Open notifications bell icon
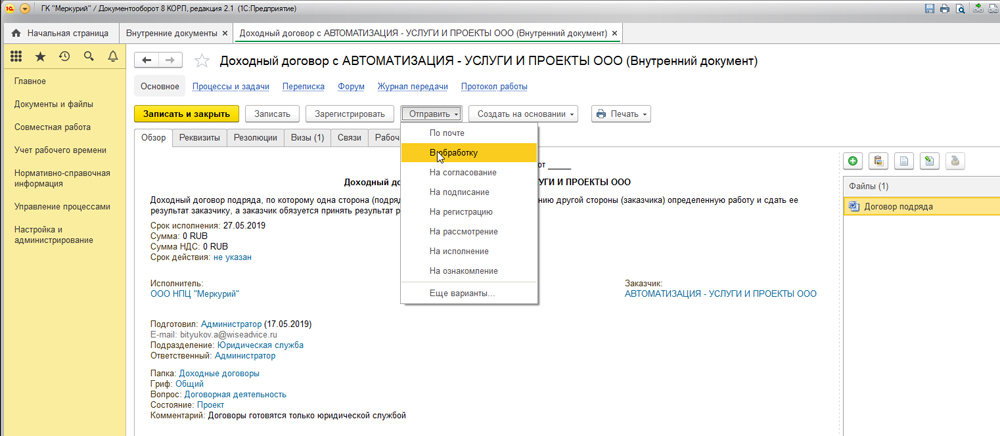This screenshot has width=1000, height=436. (x=112, y=56)
